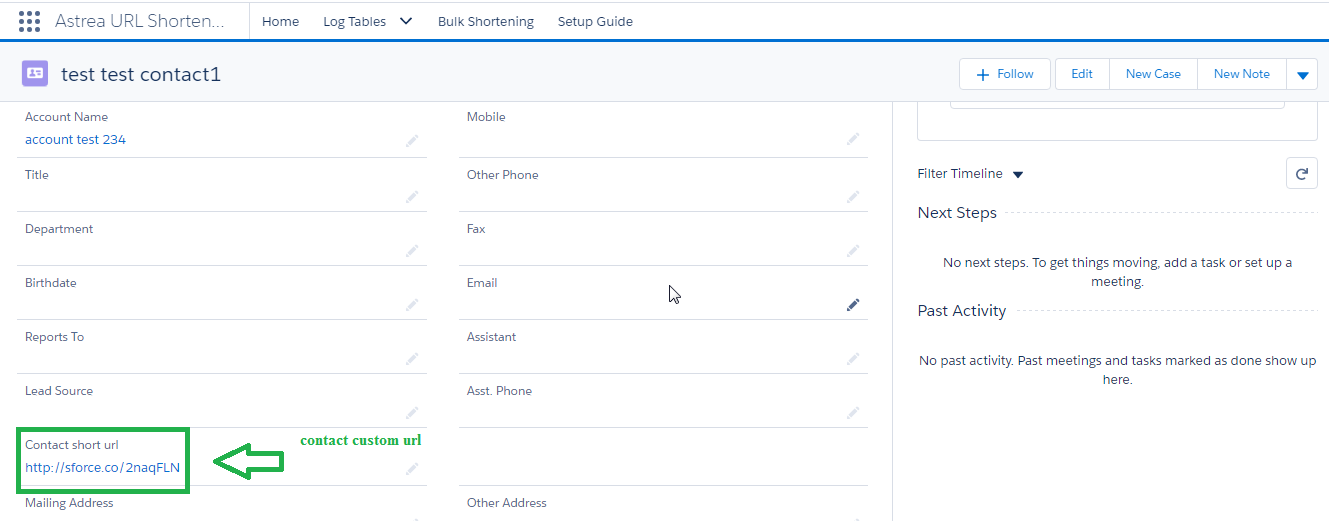Edit Lead Source with its pencil icon
The height and width of the screenshot is (521, 1329).
(x=412, y=413)
